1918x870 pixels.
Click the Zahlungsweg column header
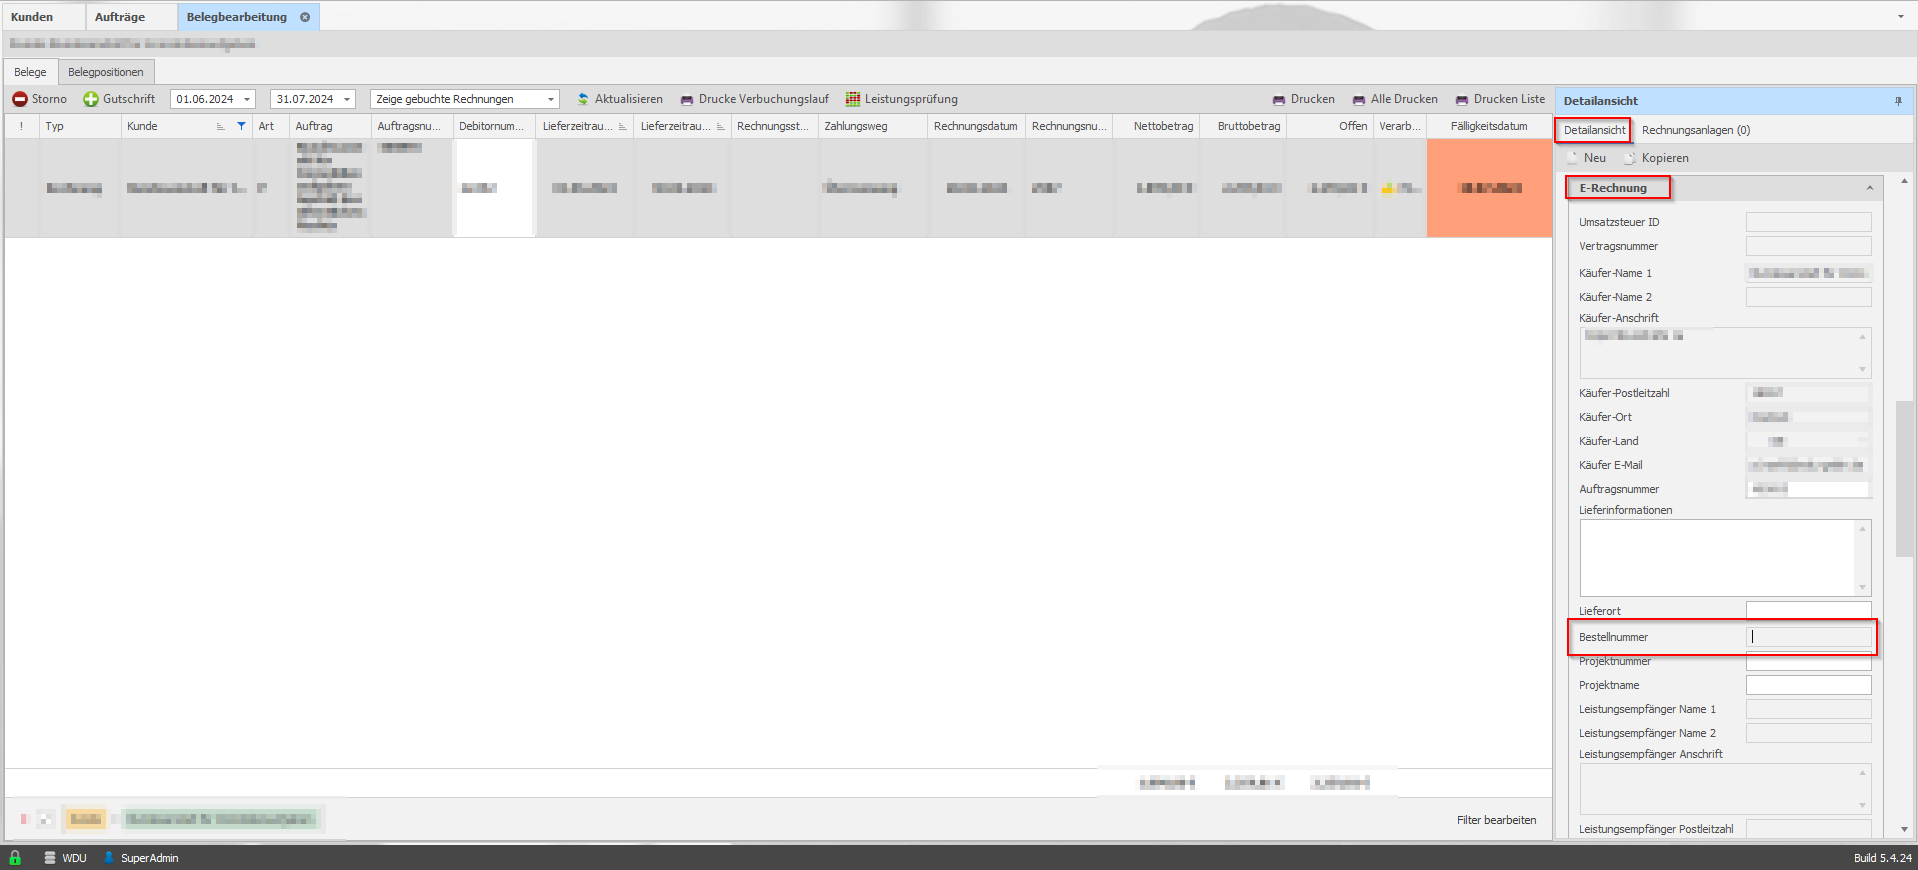873,126
